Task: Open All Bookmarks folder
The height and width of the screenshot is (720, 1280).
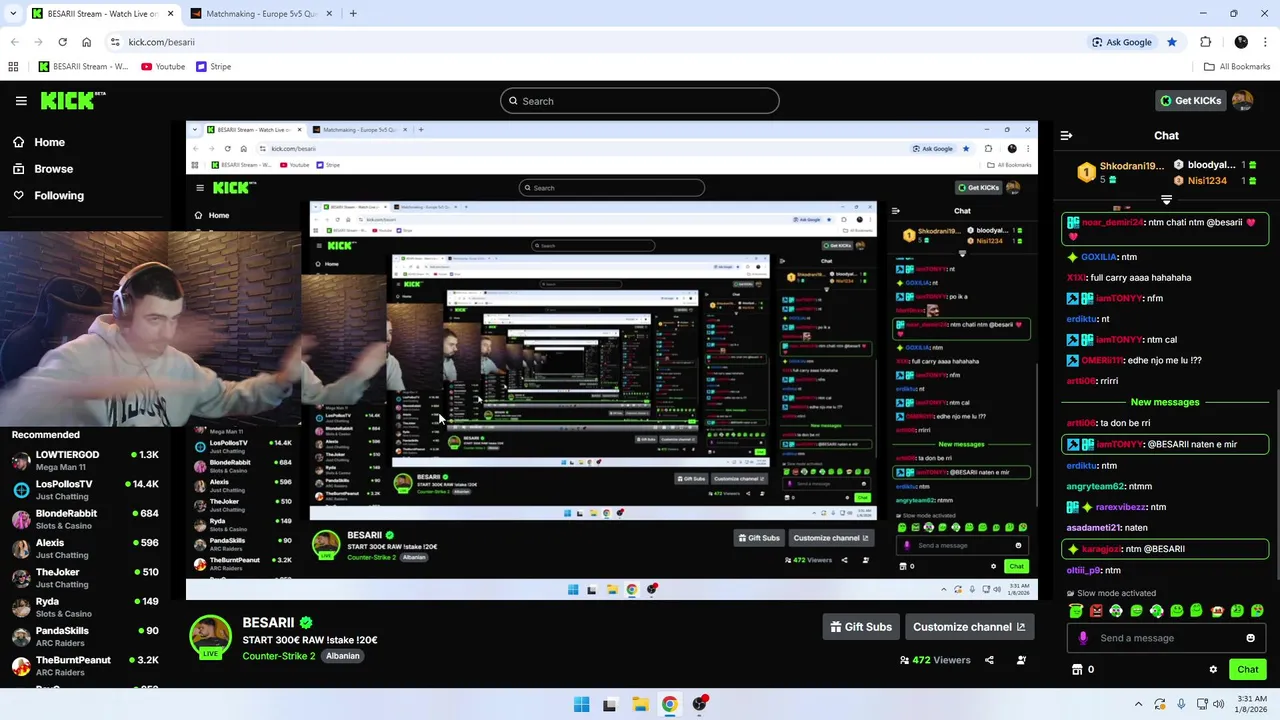Action: pyautogui.click(x=1237, y=67)
